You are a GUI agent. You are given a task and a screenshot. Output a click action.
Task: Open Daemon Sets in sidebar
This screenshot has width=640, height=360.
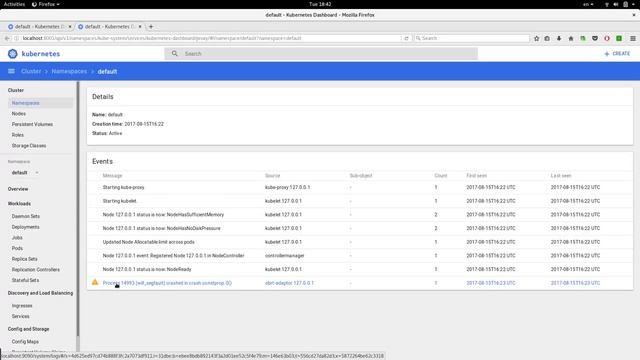[x=26, y=216]
